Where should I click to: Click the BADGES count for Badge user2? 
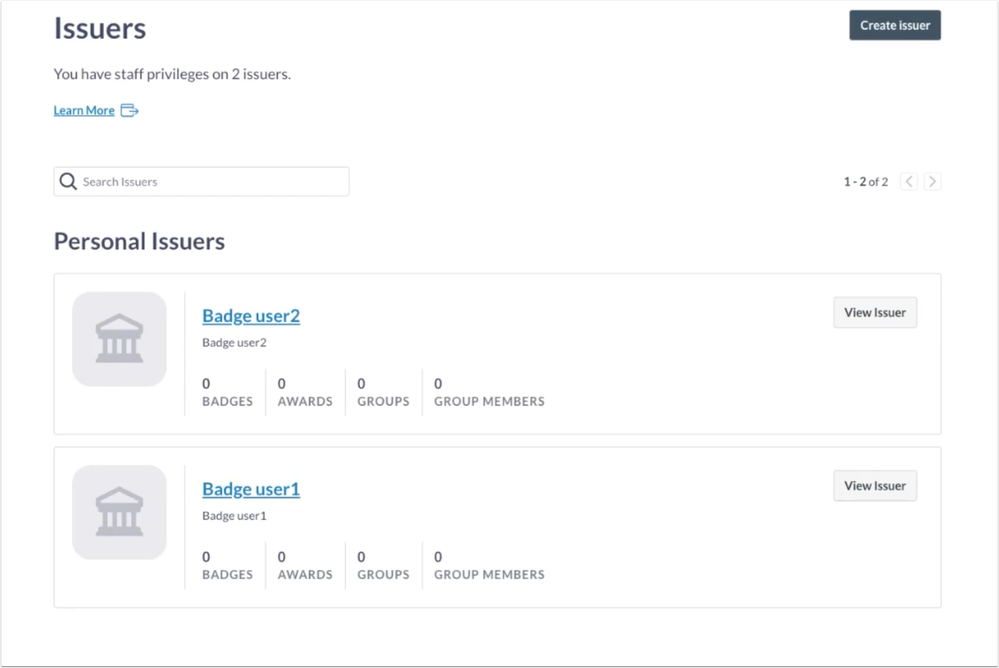coord(226,392)
